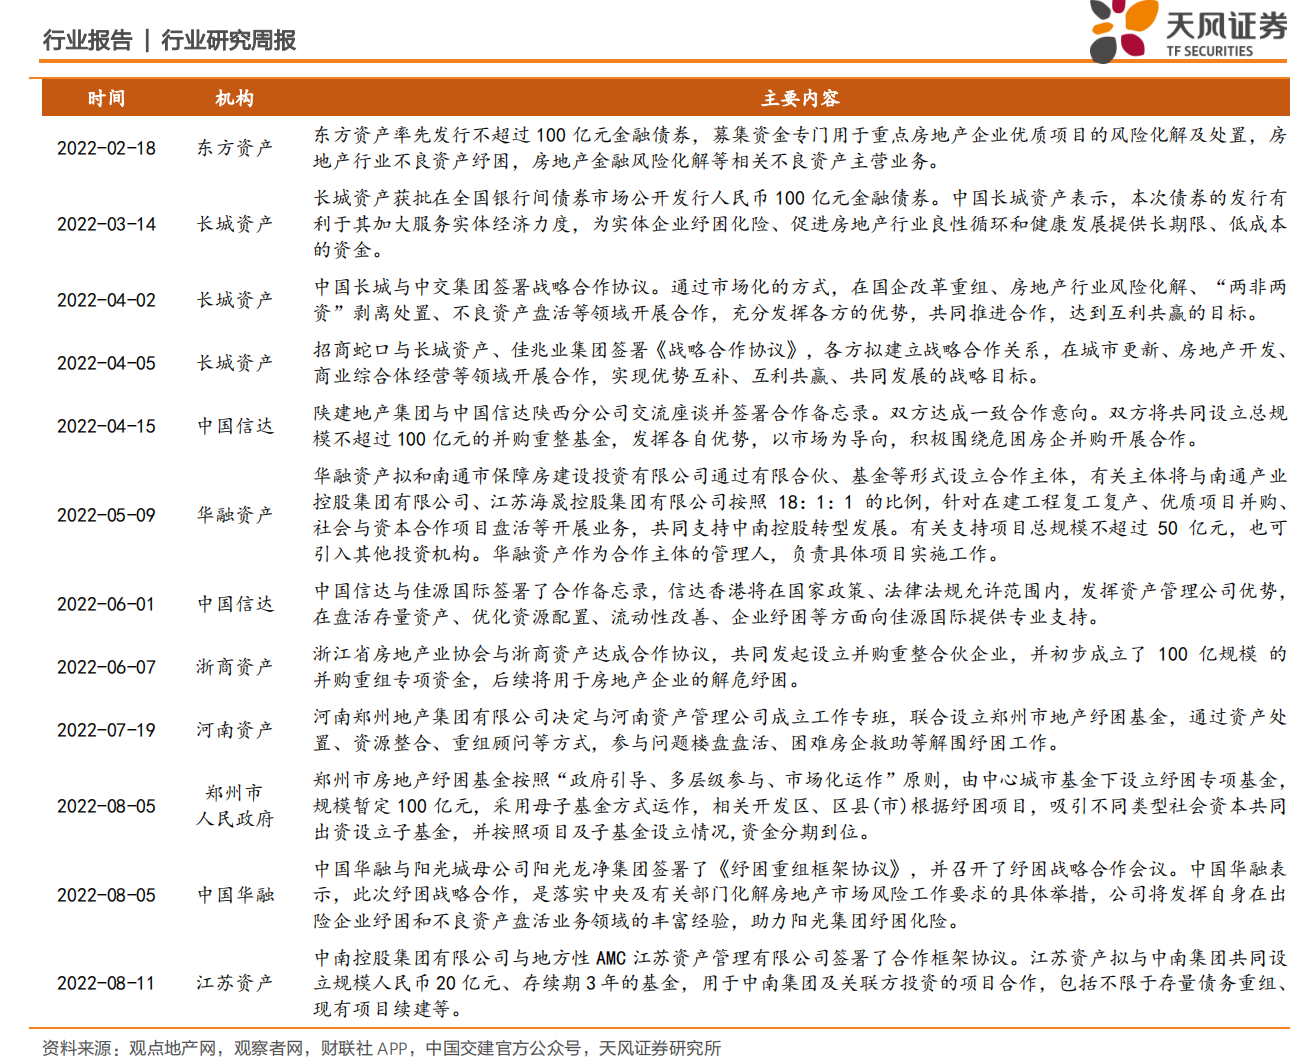Click the content starting 中国信达与佳源国际
This screenshot has width=1290, height=1058.
[800, 604]
